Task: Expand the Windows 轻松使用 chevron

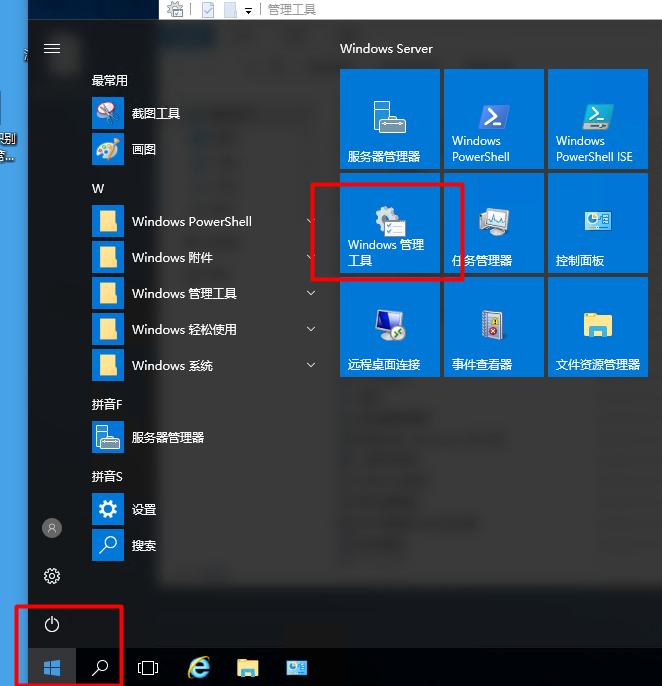Action: [x=311, y=329]
